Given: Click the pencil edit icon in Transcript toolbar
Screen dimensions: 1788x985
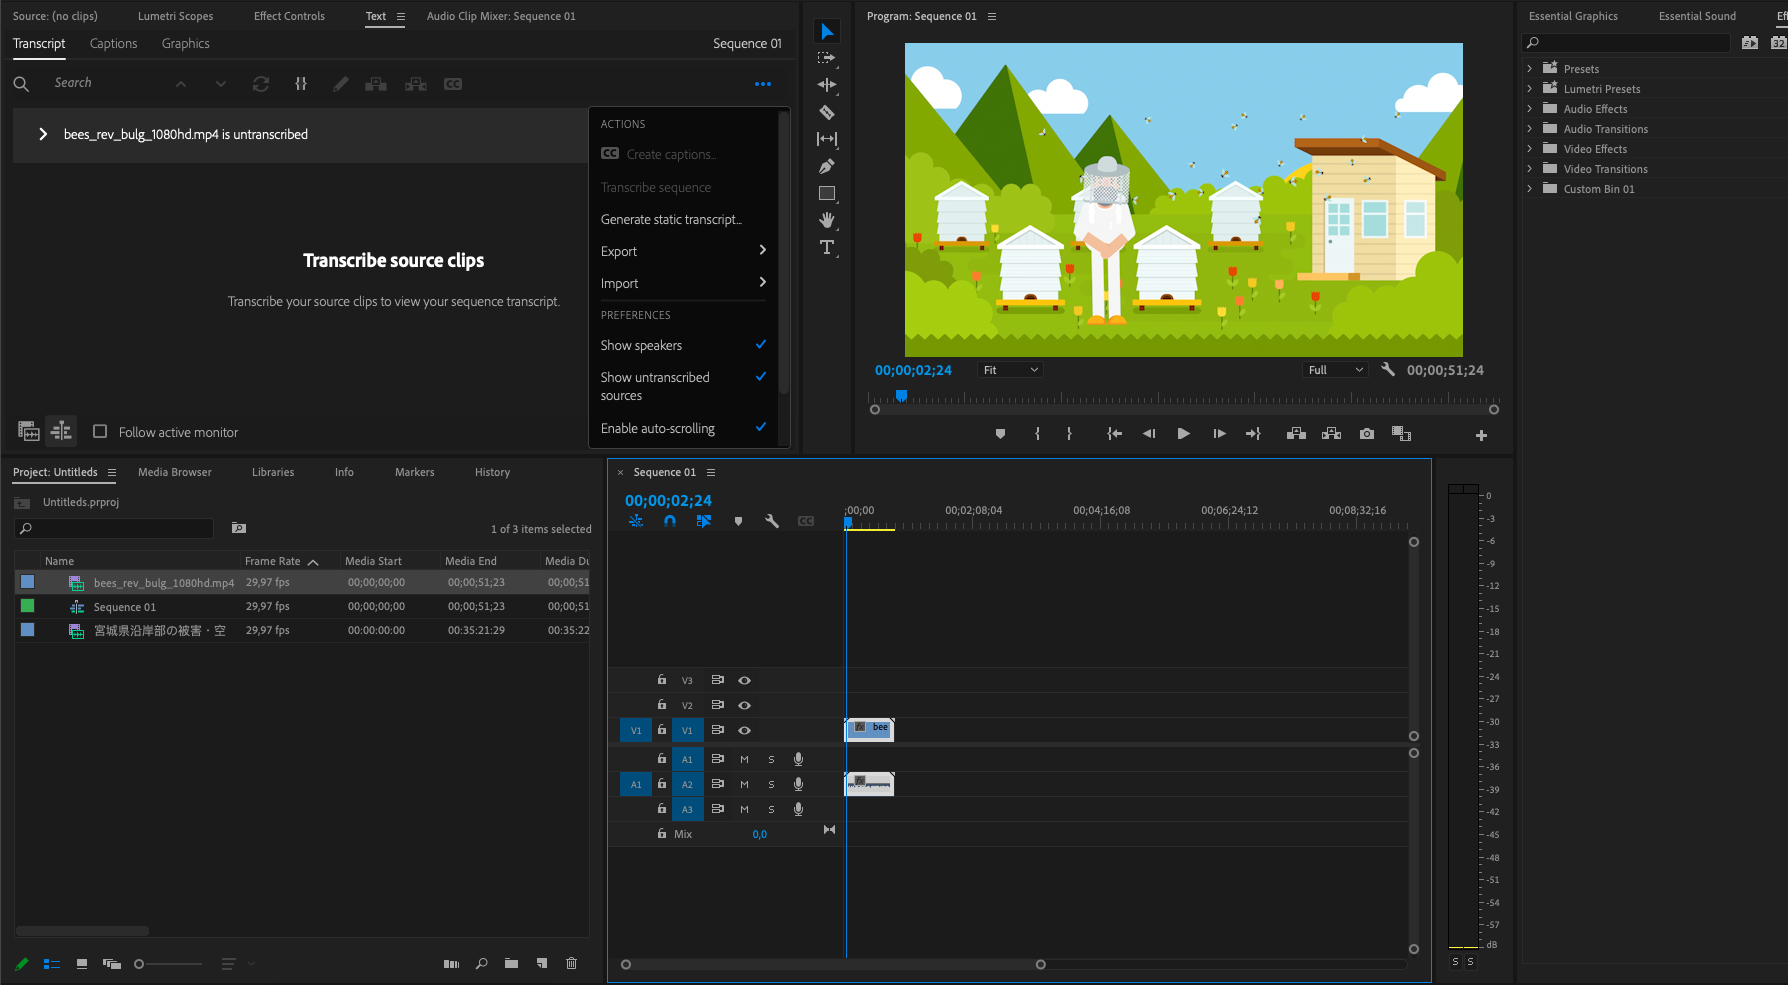Looking at the screenshot, I should click(340, 84).
